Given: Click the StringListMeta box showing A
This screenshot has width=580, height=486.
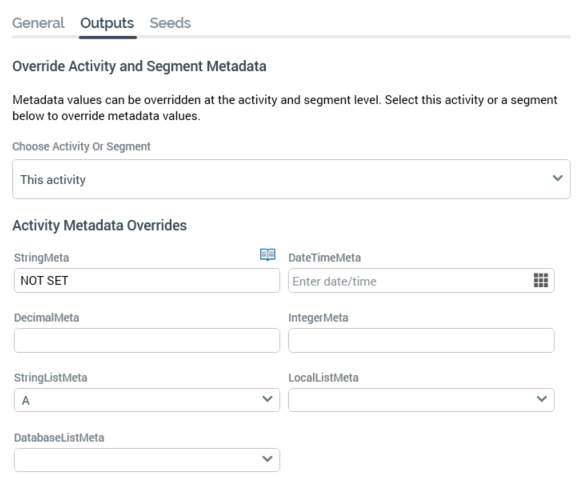Looking at the screenshot, I should [x=147, y=400].
